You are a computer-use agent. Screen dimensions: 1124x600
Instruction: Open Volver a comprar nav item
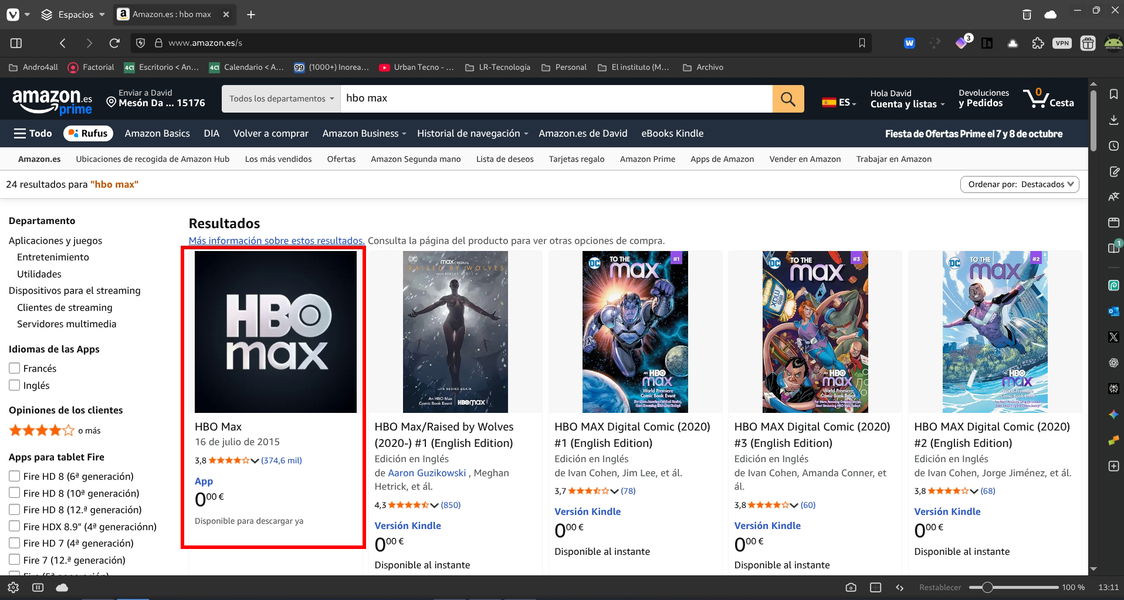click(x=271, y=133)
